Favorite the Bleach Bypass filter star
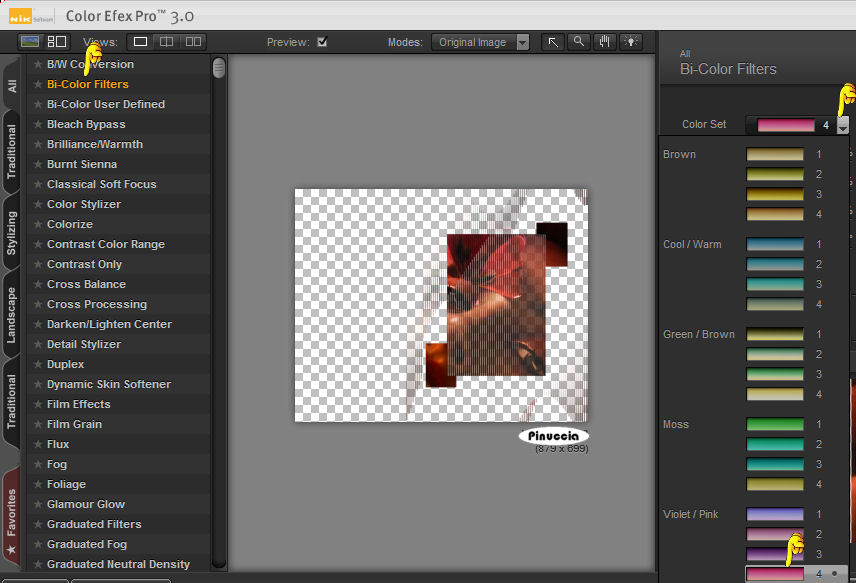The width and height of the screenshot is (856, 583). coord(38,124)
